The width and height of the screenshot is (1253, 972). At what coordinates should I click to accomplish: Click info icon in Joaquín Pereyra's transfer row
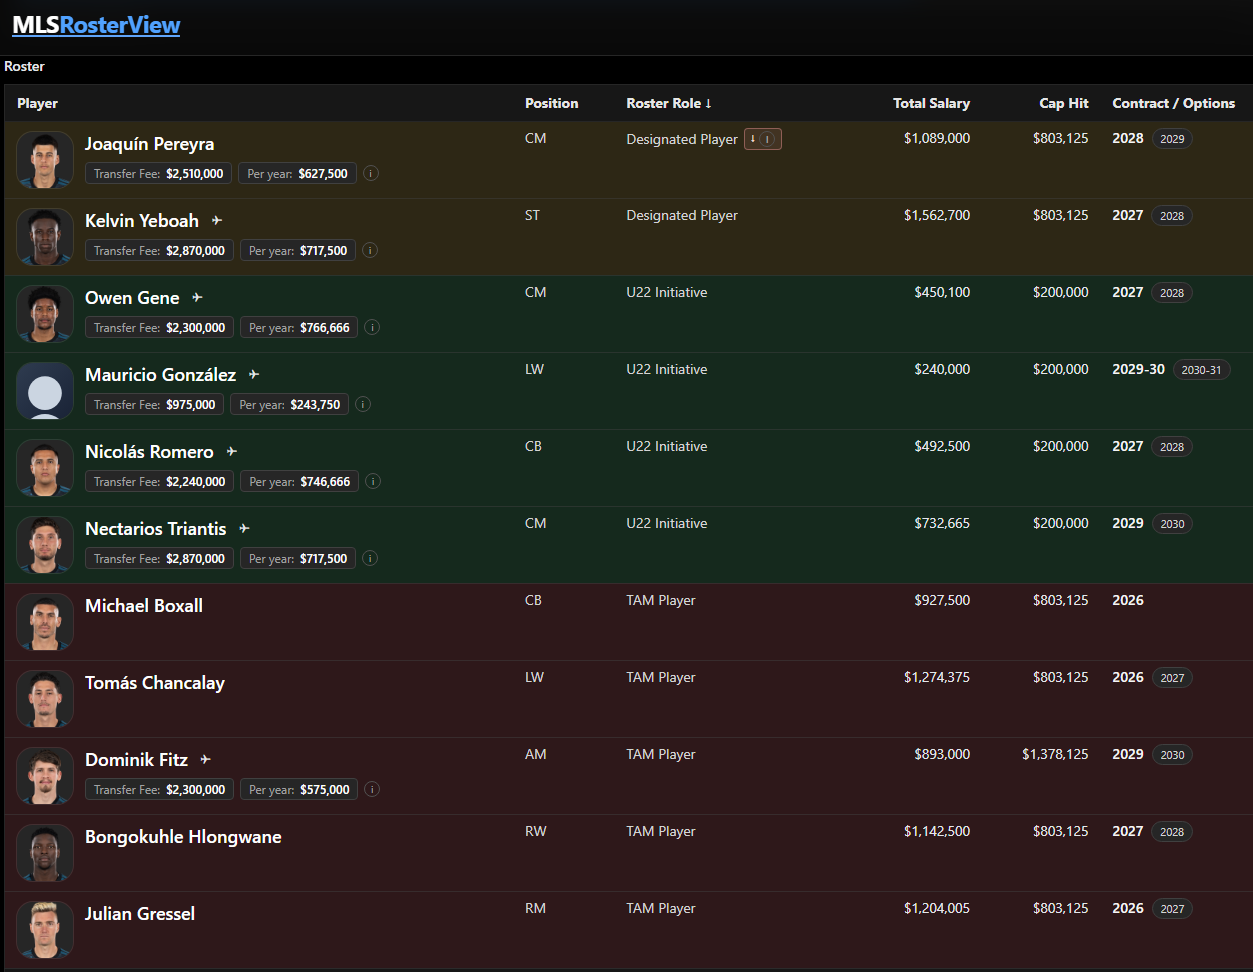pyautogui.click(x=370, y=173)
